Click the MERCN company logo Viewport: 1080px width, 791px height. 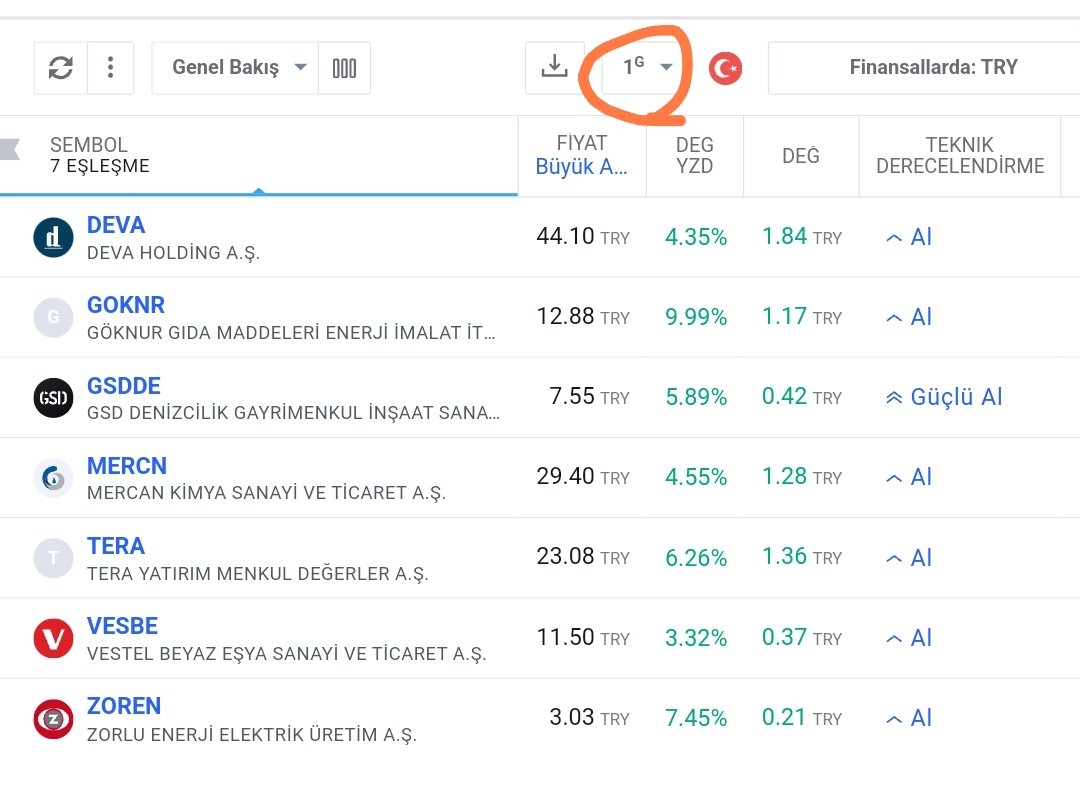click(x=53, y=477)
